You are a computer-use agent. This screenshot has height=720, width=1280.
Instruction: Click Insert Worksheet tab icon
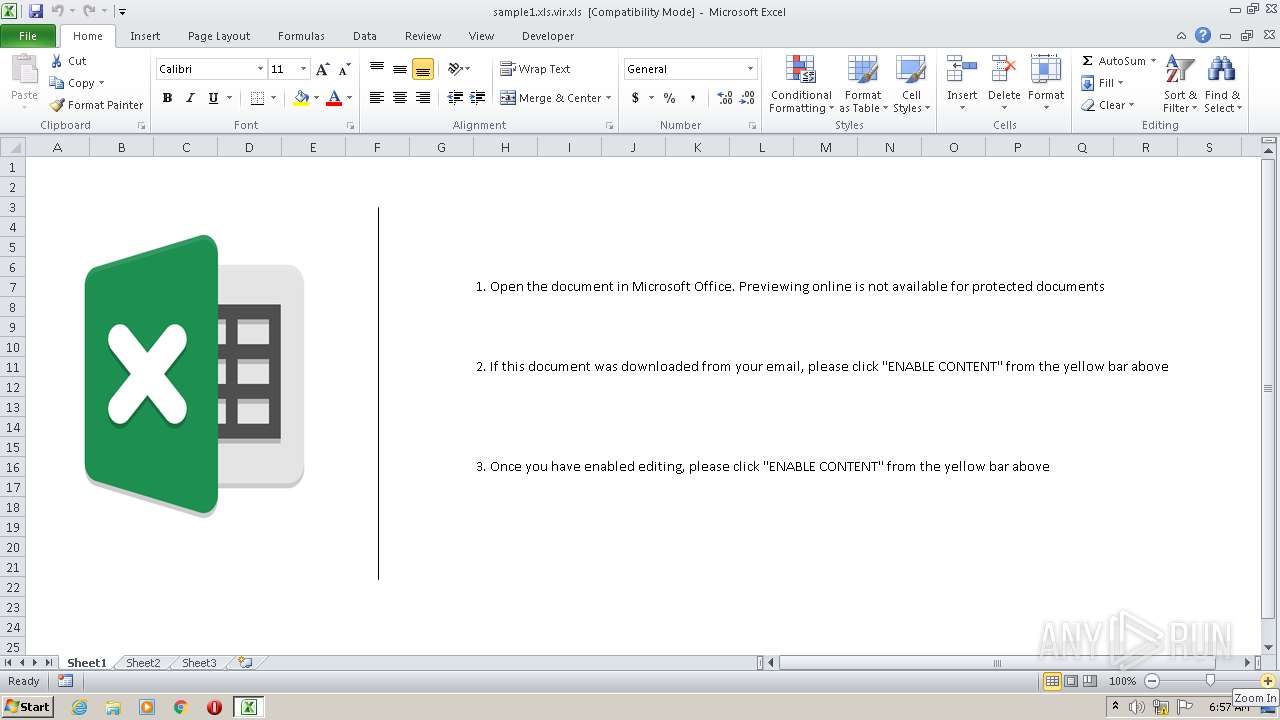click(x=244, y=662)
